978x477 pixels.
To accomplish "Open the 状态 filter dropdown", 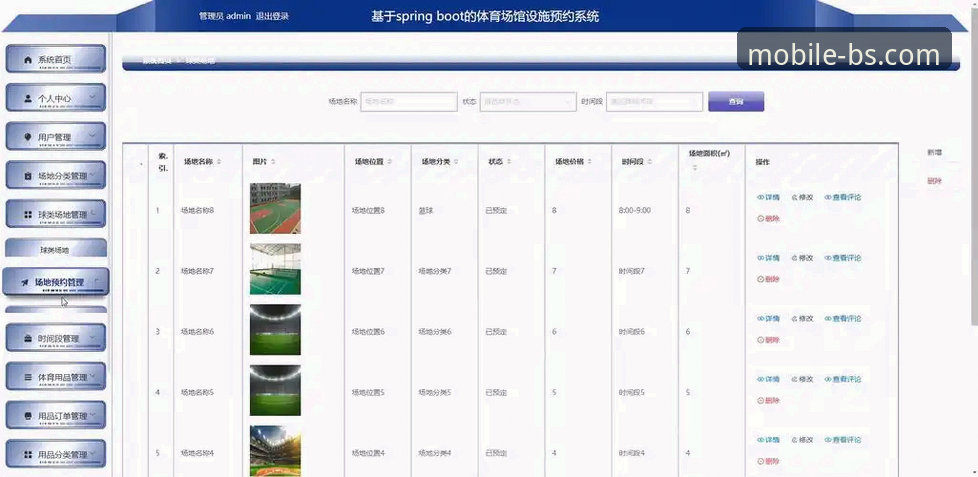I will (528, 102).
